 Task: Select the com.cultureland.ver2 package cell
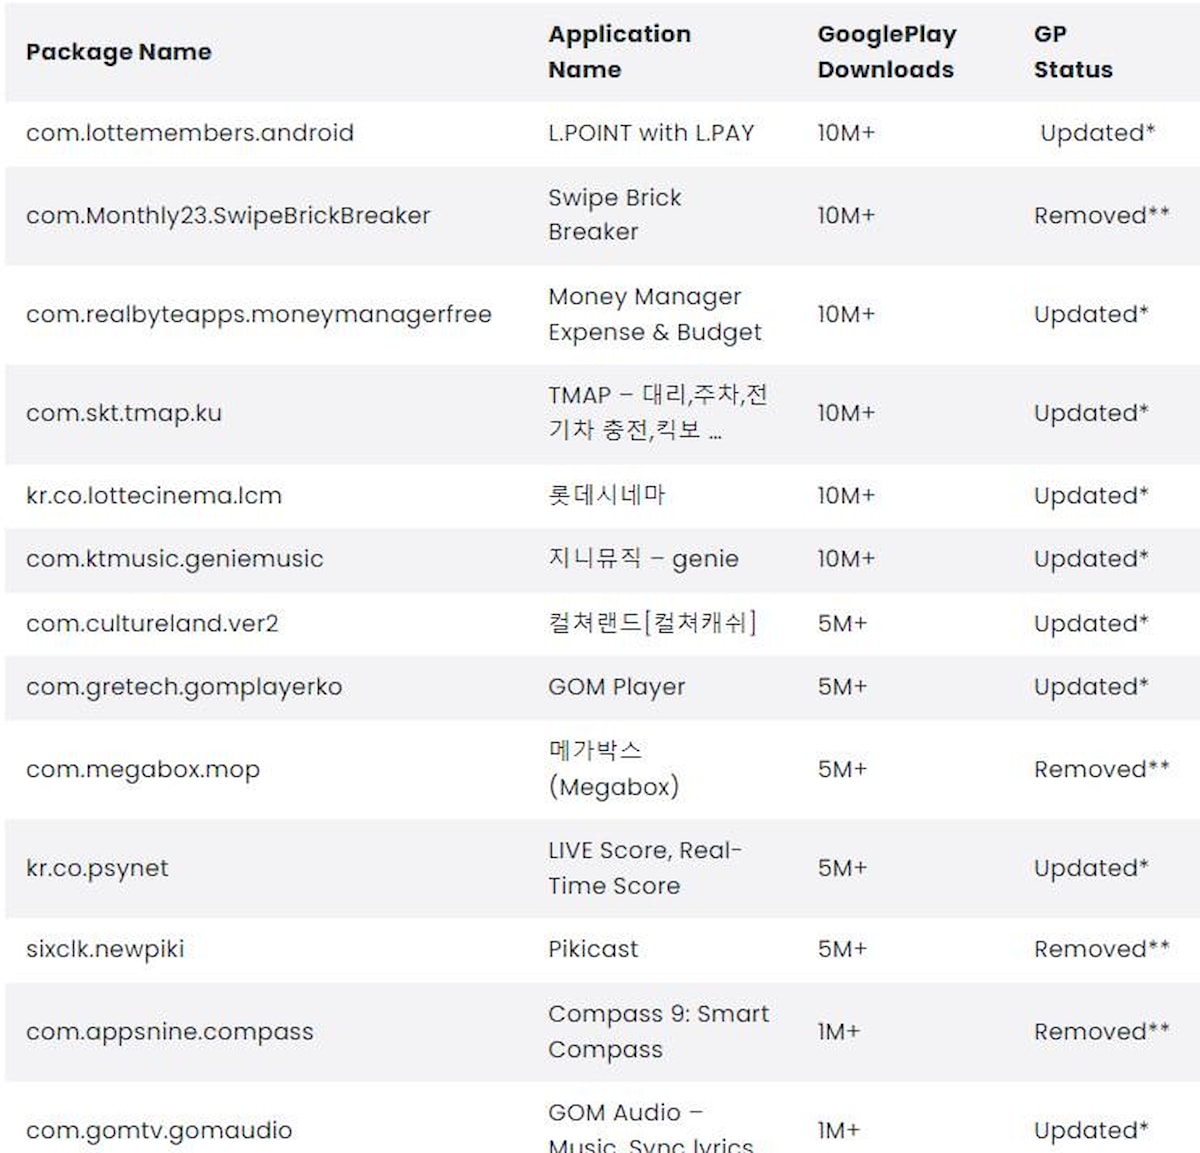click(x=152, y=624)
